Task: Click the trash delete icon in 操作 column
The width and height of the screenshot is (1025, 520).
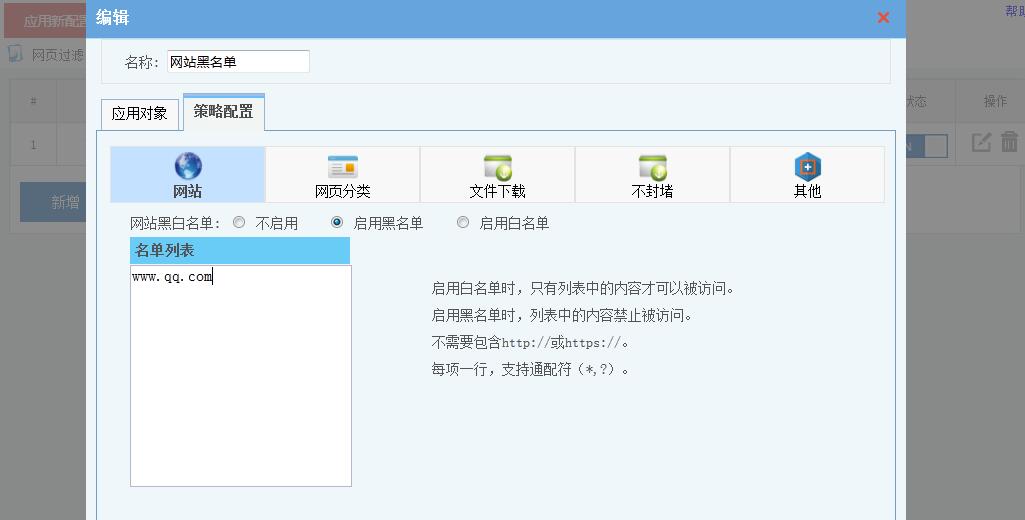Action: (1009, 143)
